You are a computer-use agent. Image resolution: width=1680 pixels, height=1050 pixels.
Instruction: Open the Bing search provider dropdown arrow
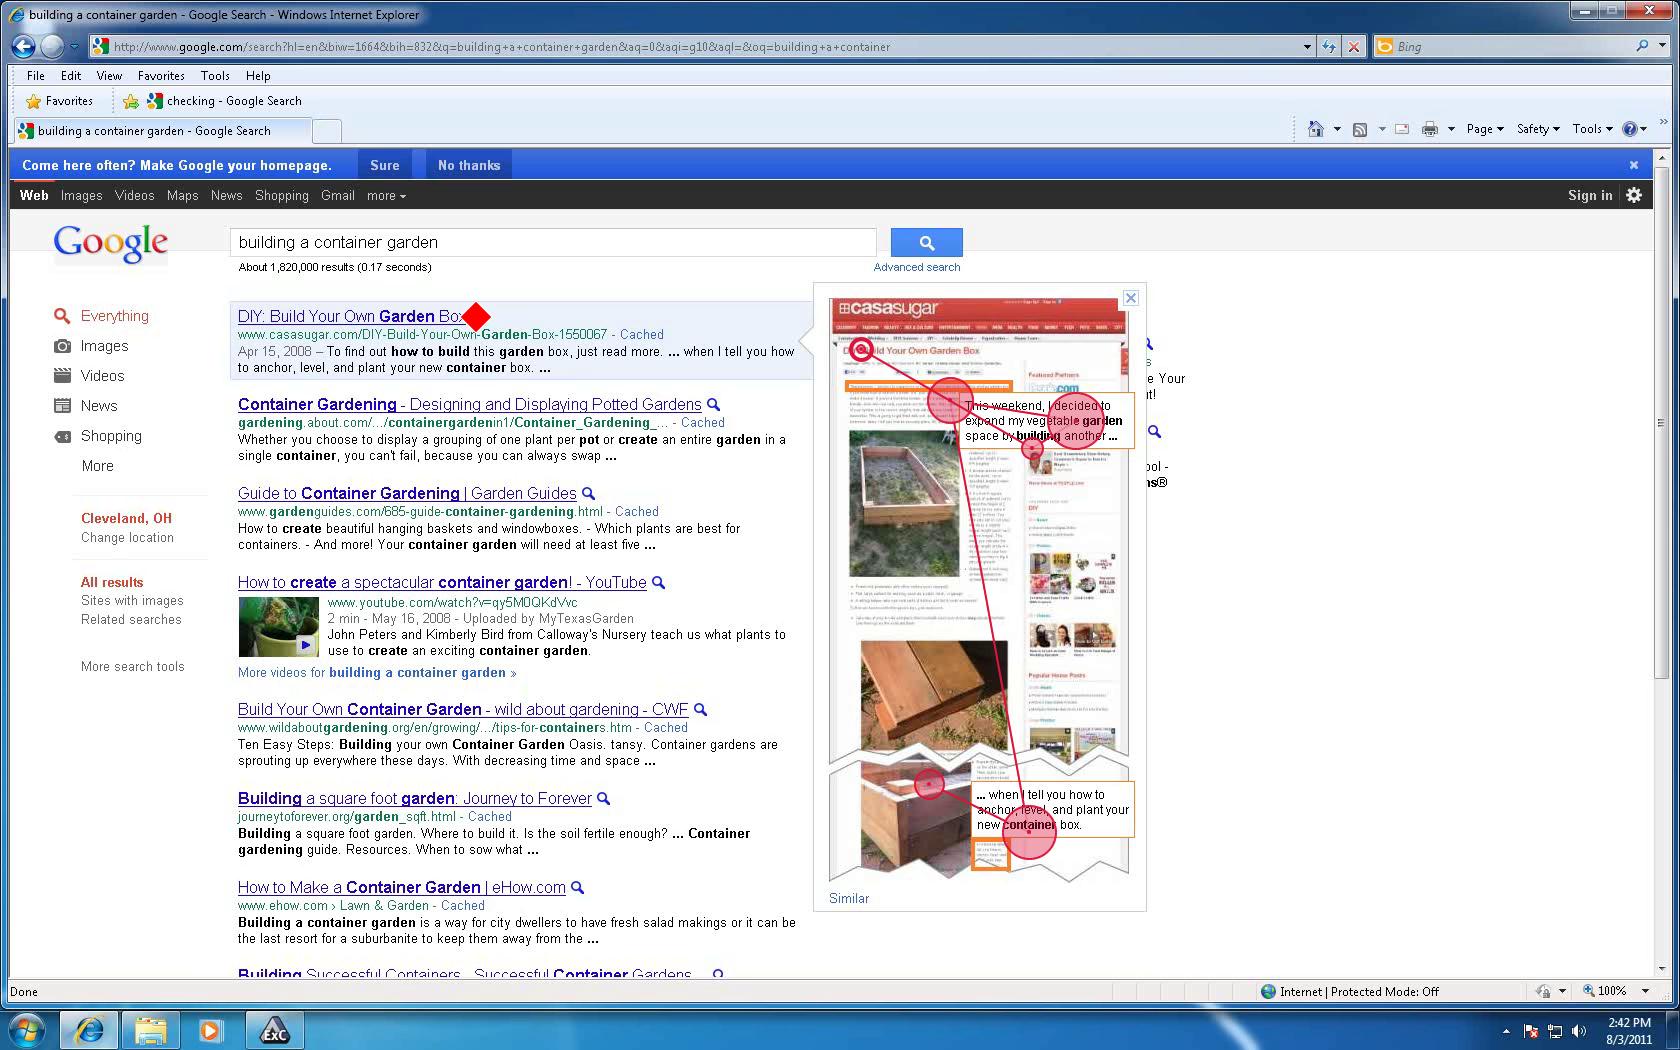pyautogui.click(x=1663, y=46)
